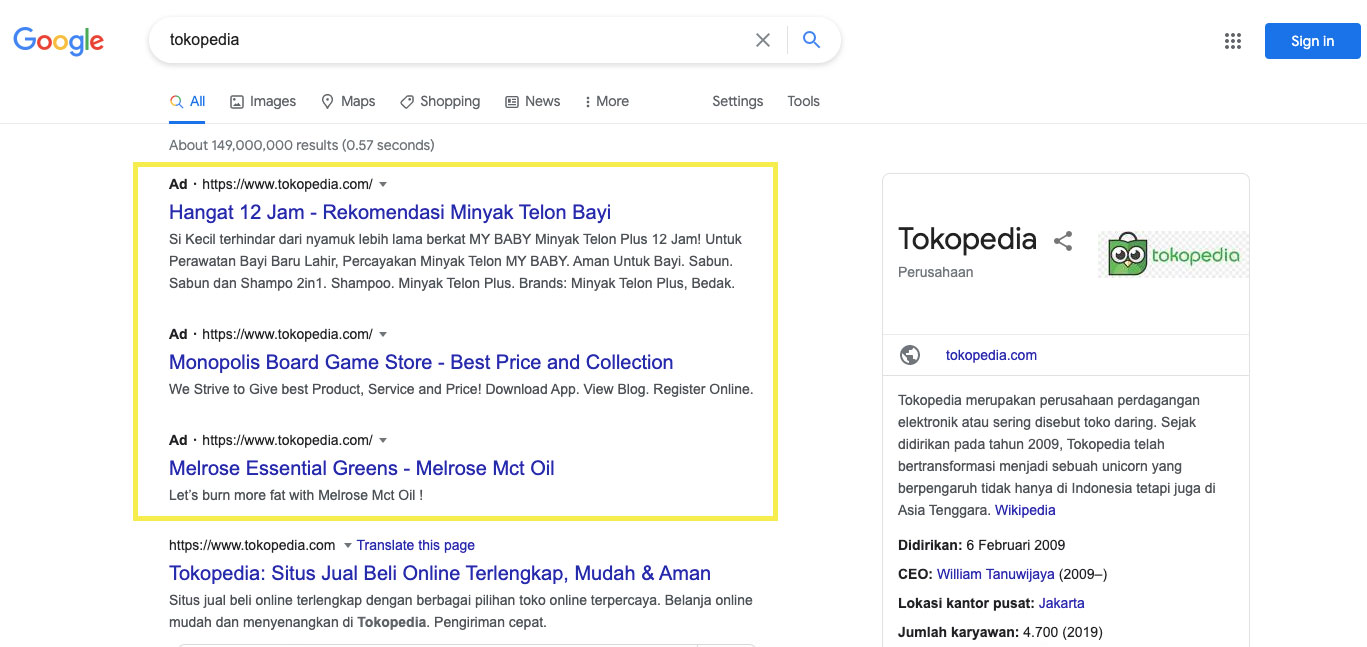Clear the search box with the X icon

(762, 40)
